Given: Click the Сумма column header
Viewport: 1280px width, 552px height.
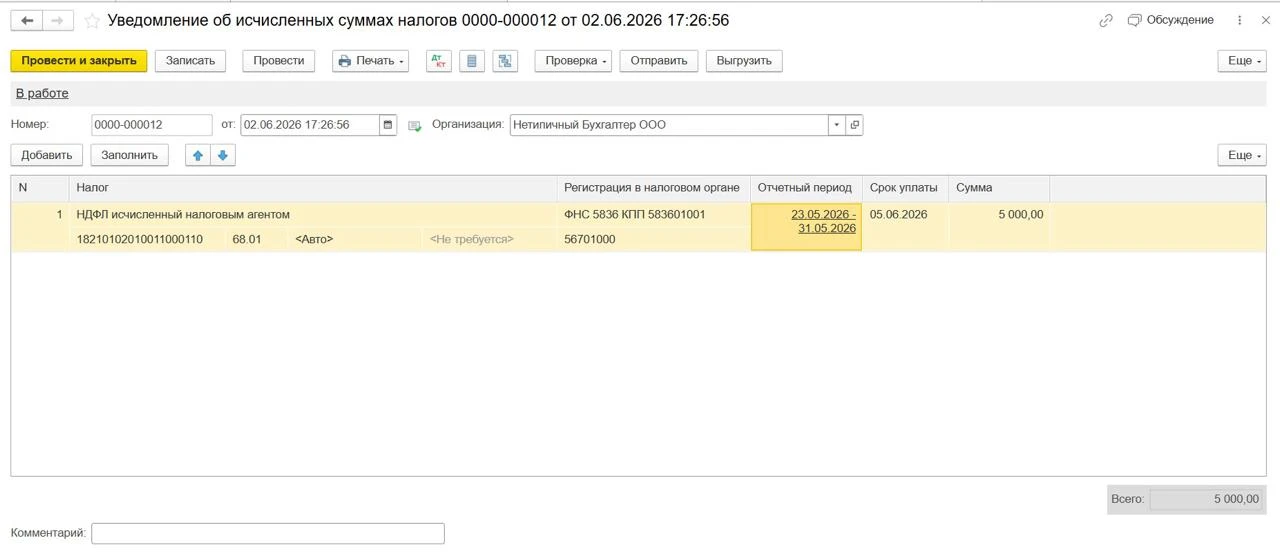Looking at the screenshot, I should click(999, 188).
